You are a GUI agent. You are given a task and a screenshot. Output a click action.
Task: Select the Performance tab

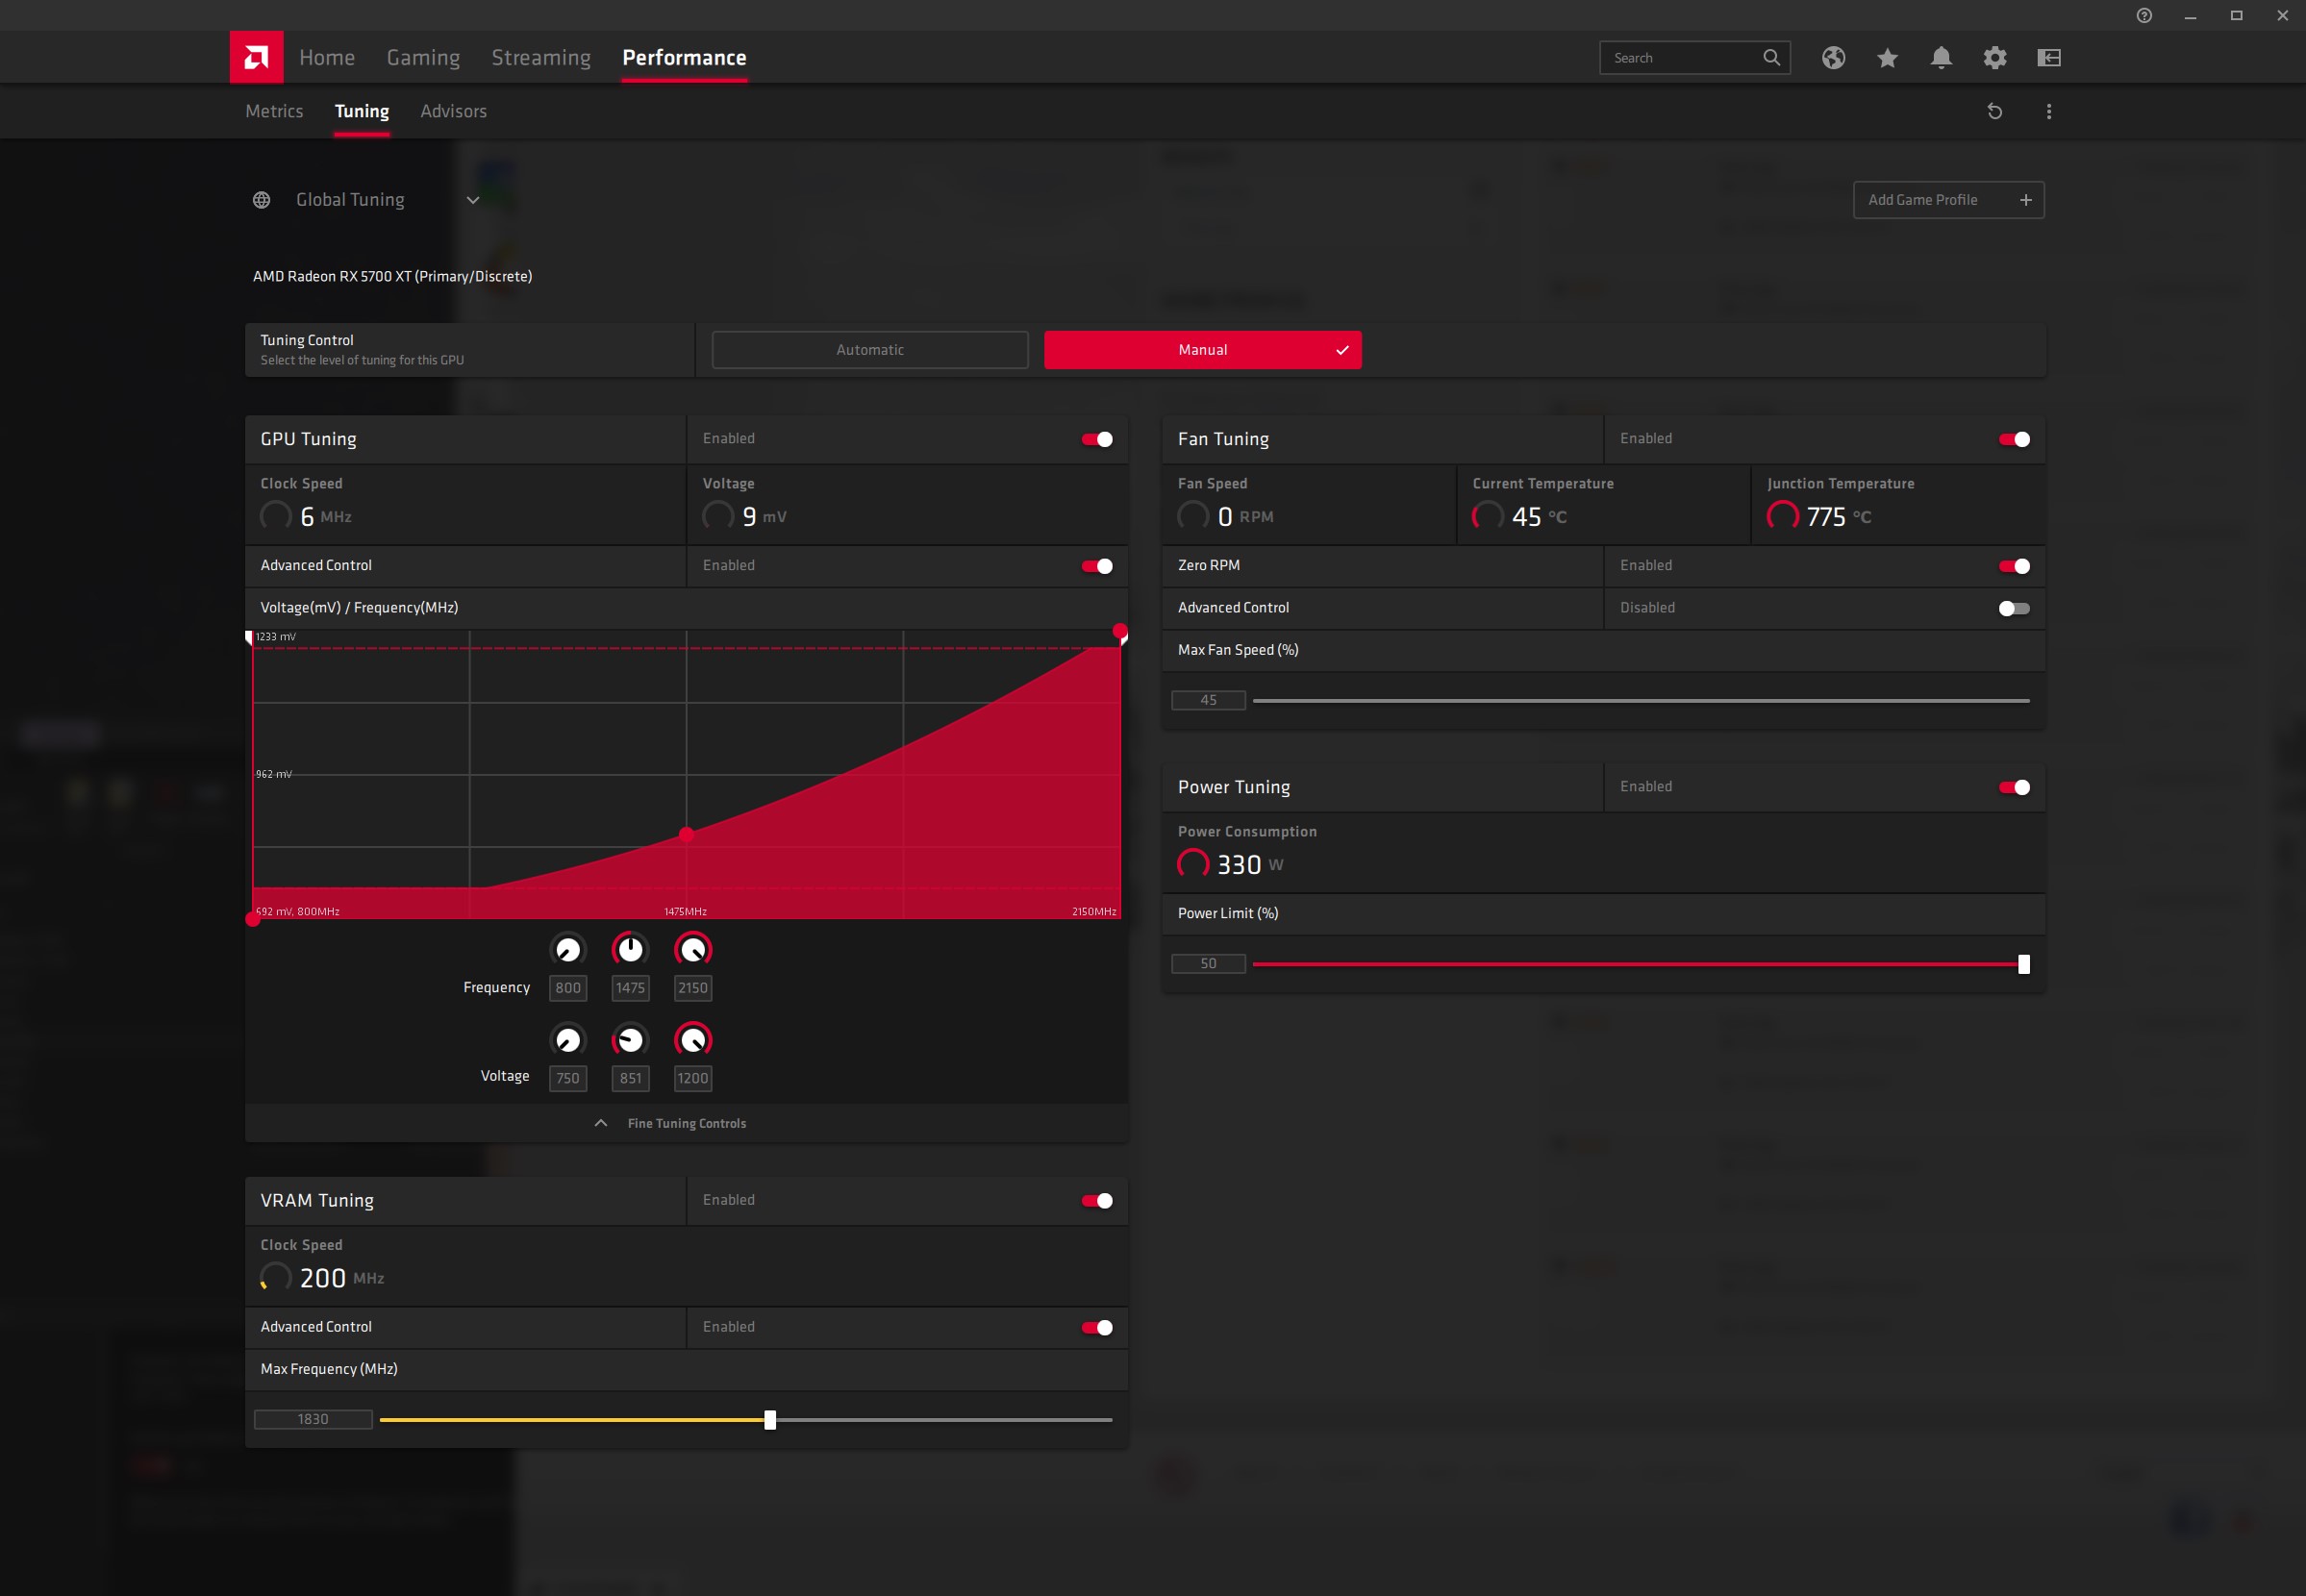tap(684, 58)
